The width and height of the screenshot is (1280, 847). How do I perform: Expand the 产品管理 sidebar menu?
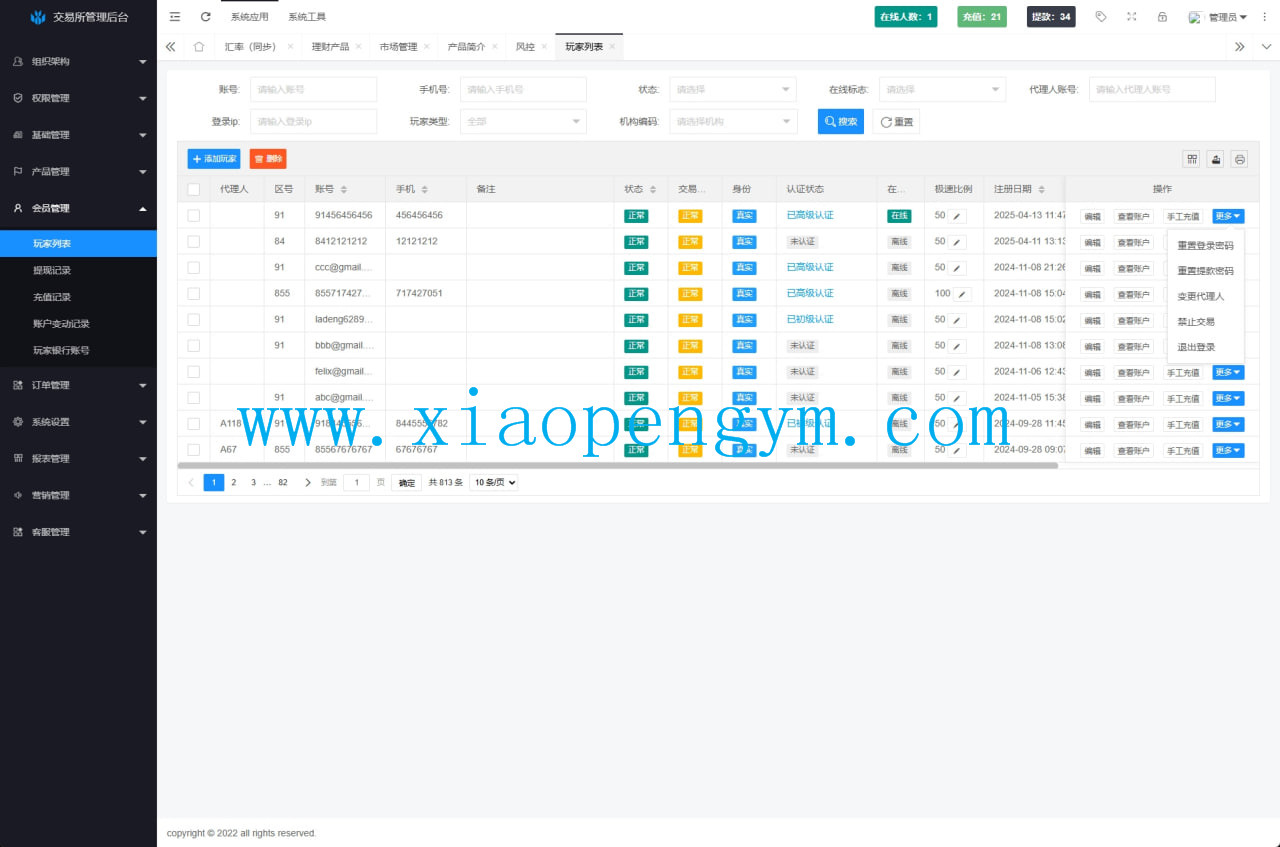click(x=78, y=171)
